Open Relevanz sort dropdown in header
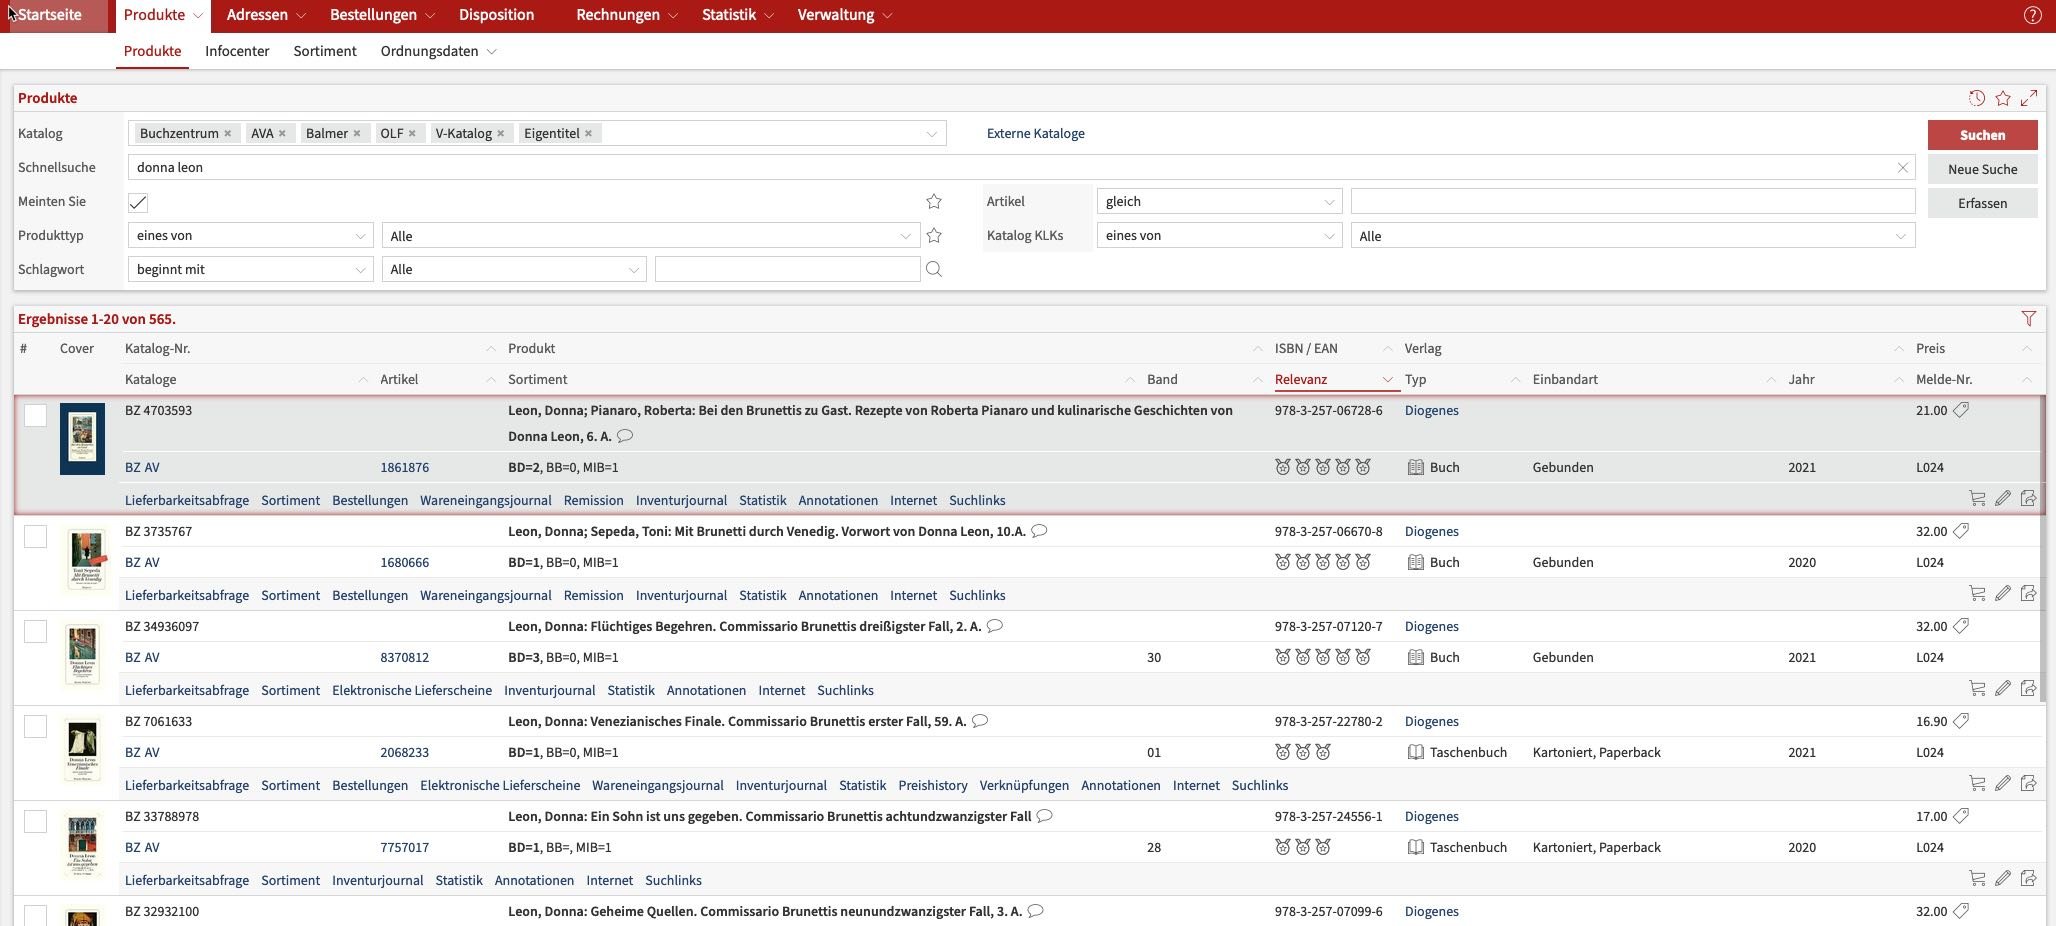The height and width of the screenshot is (926, 2056). coord(1387,380)
